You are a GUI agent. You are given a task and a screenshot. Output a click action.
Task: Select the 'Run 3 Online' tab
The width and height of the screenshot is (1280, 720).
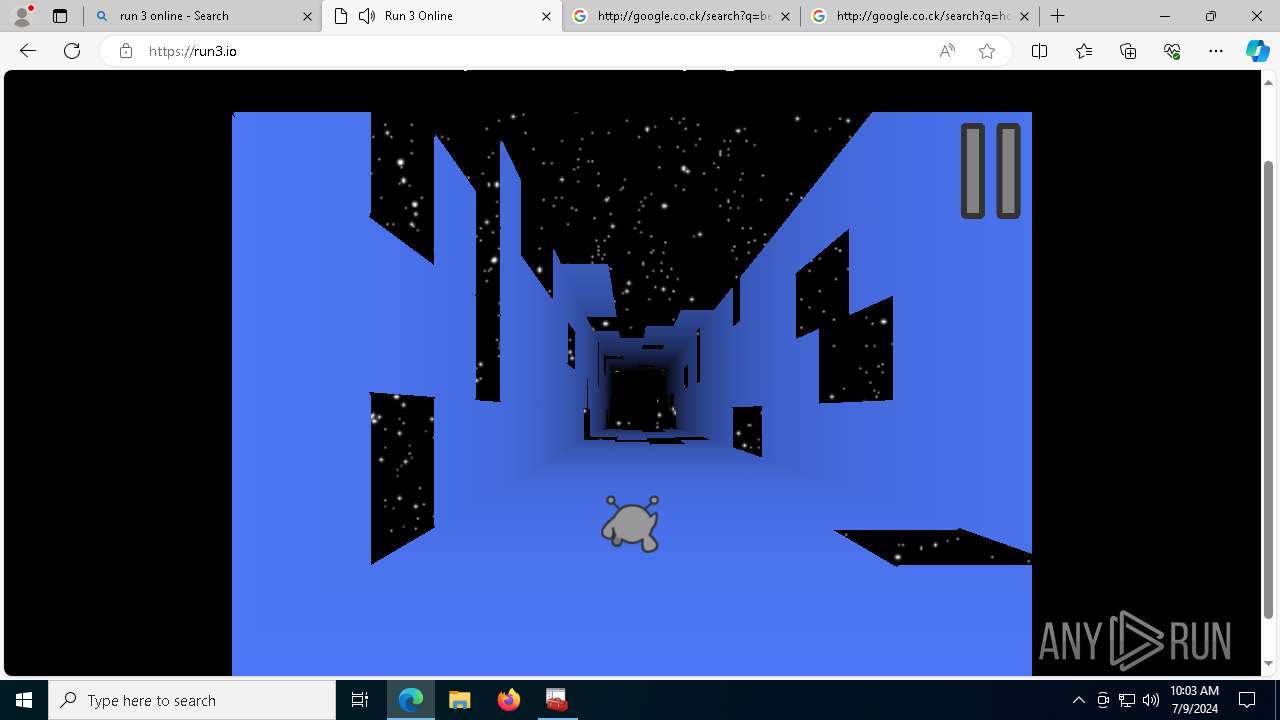[443, 16]
